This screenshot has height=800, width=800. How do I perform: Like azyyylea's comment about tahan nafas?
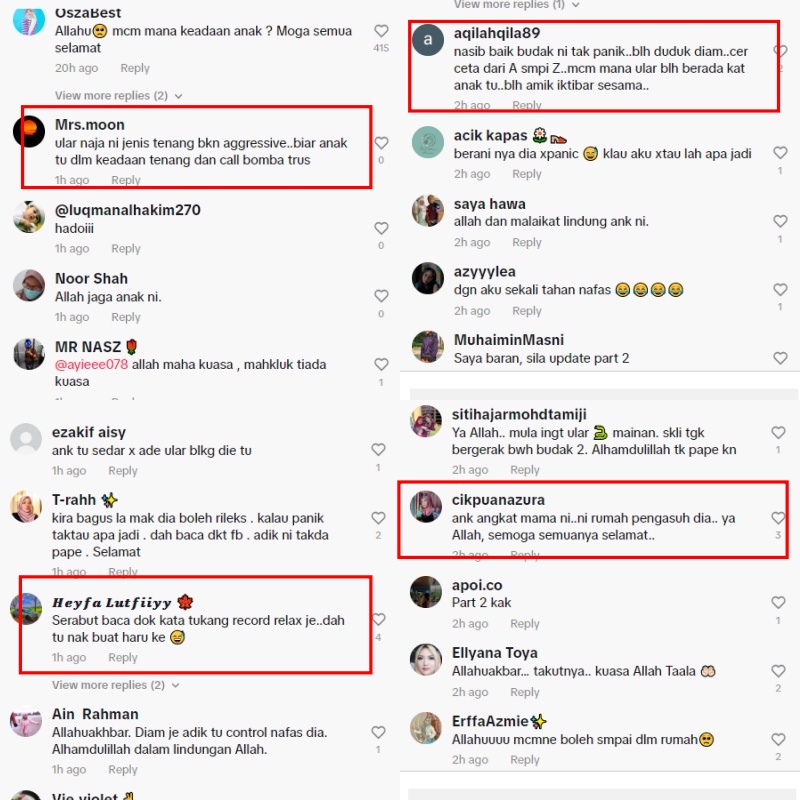[780, 289]
